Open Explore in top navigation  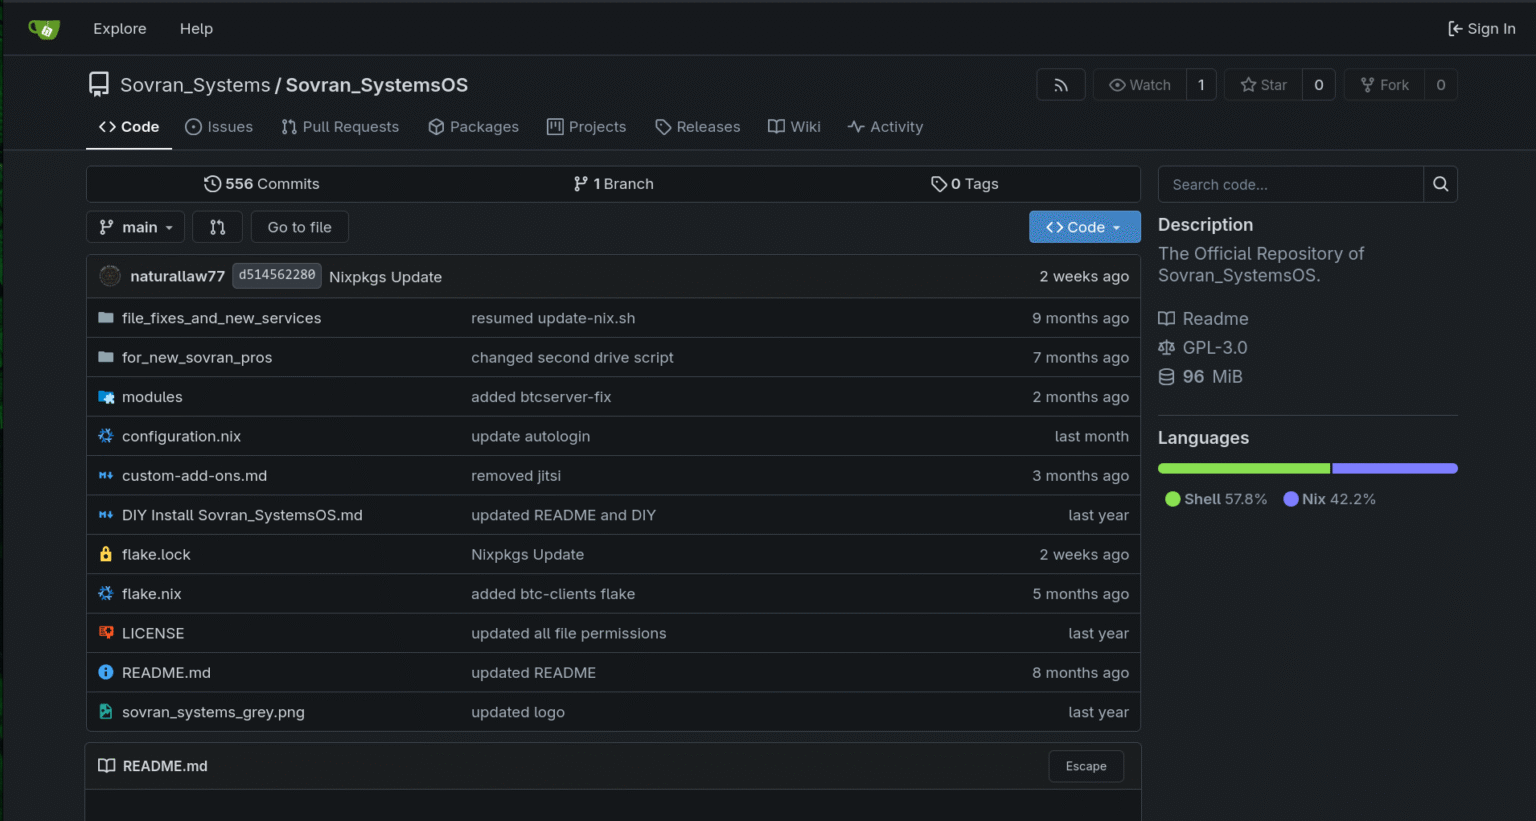click(x=120, y=29)
